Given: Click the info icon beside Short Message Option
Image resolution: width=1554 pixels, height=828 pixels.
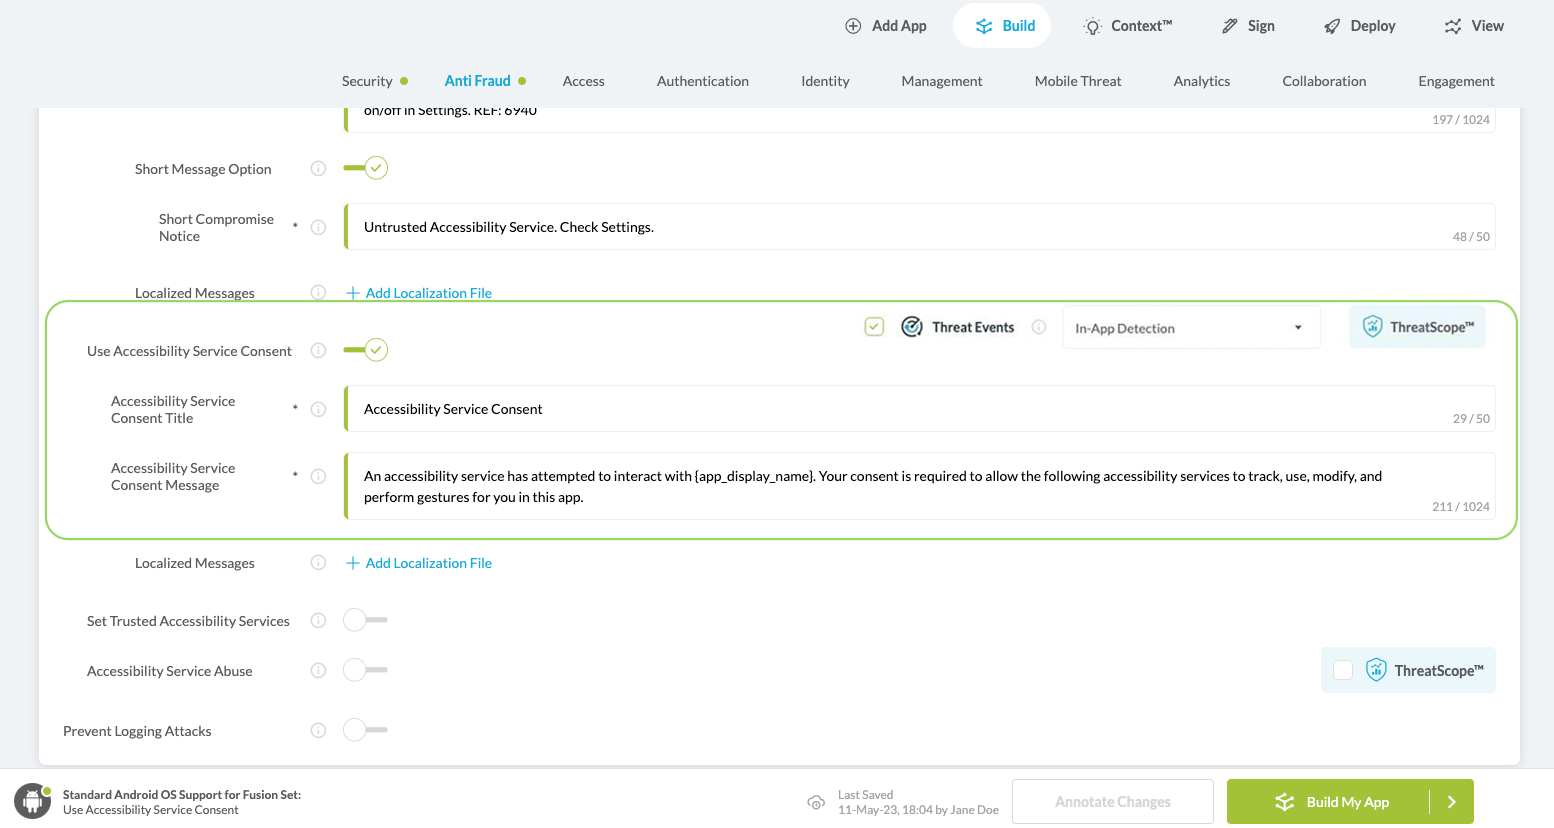Looking at the screenshot, I should pyautogui.click(x=318, y=169).
